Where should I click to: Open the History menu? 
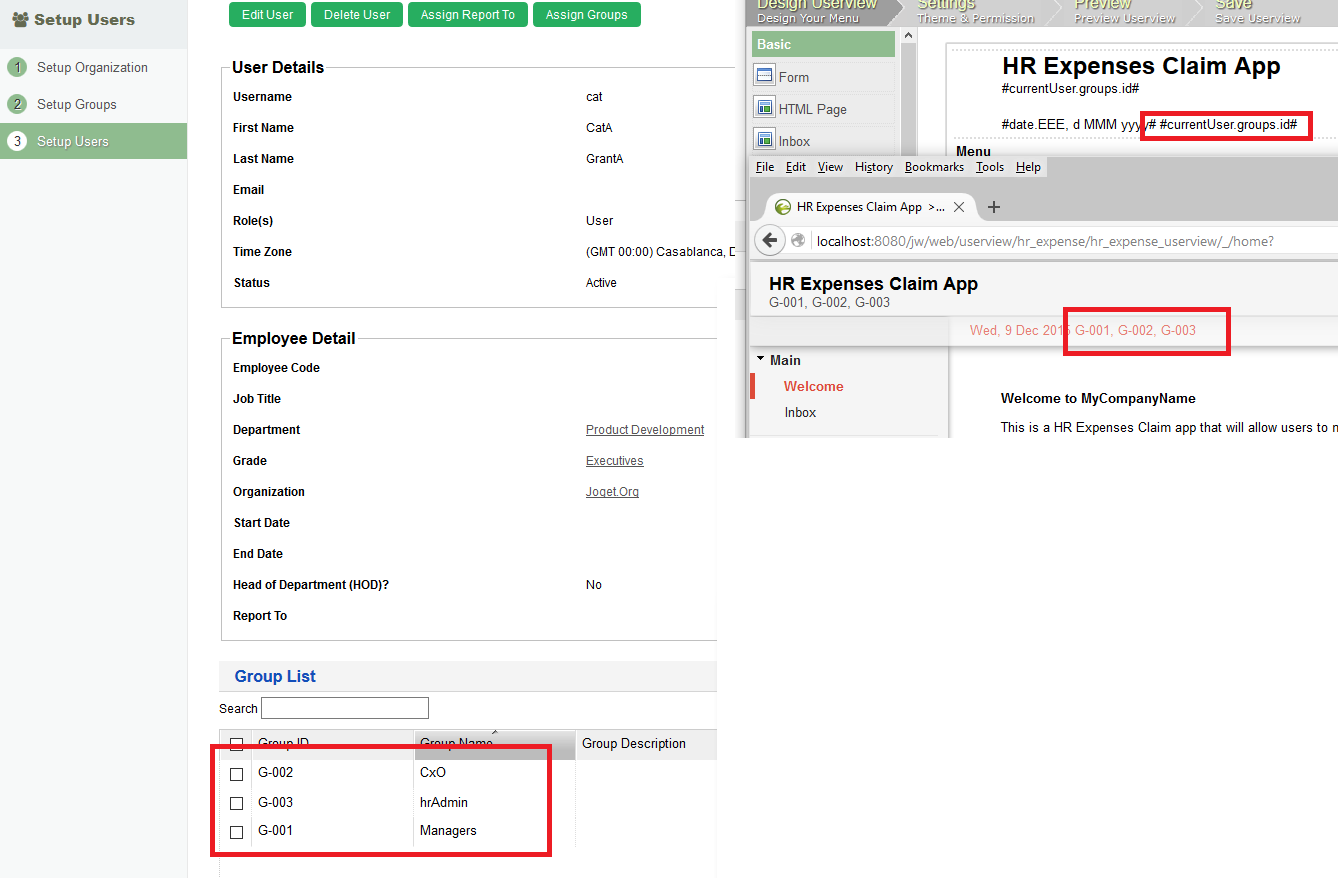[873, 167]
